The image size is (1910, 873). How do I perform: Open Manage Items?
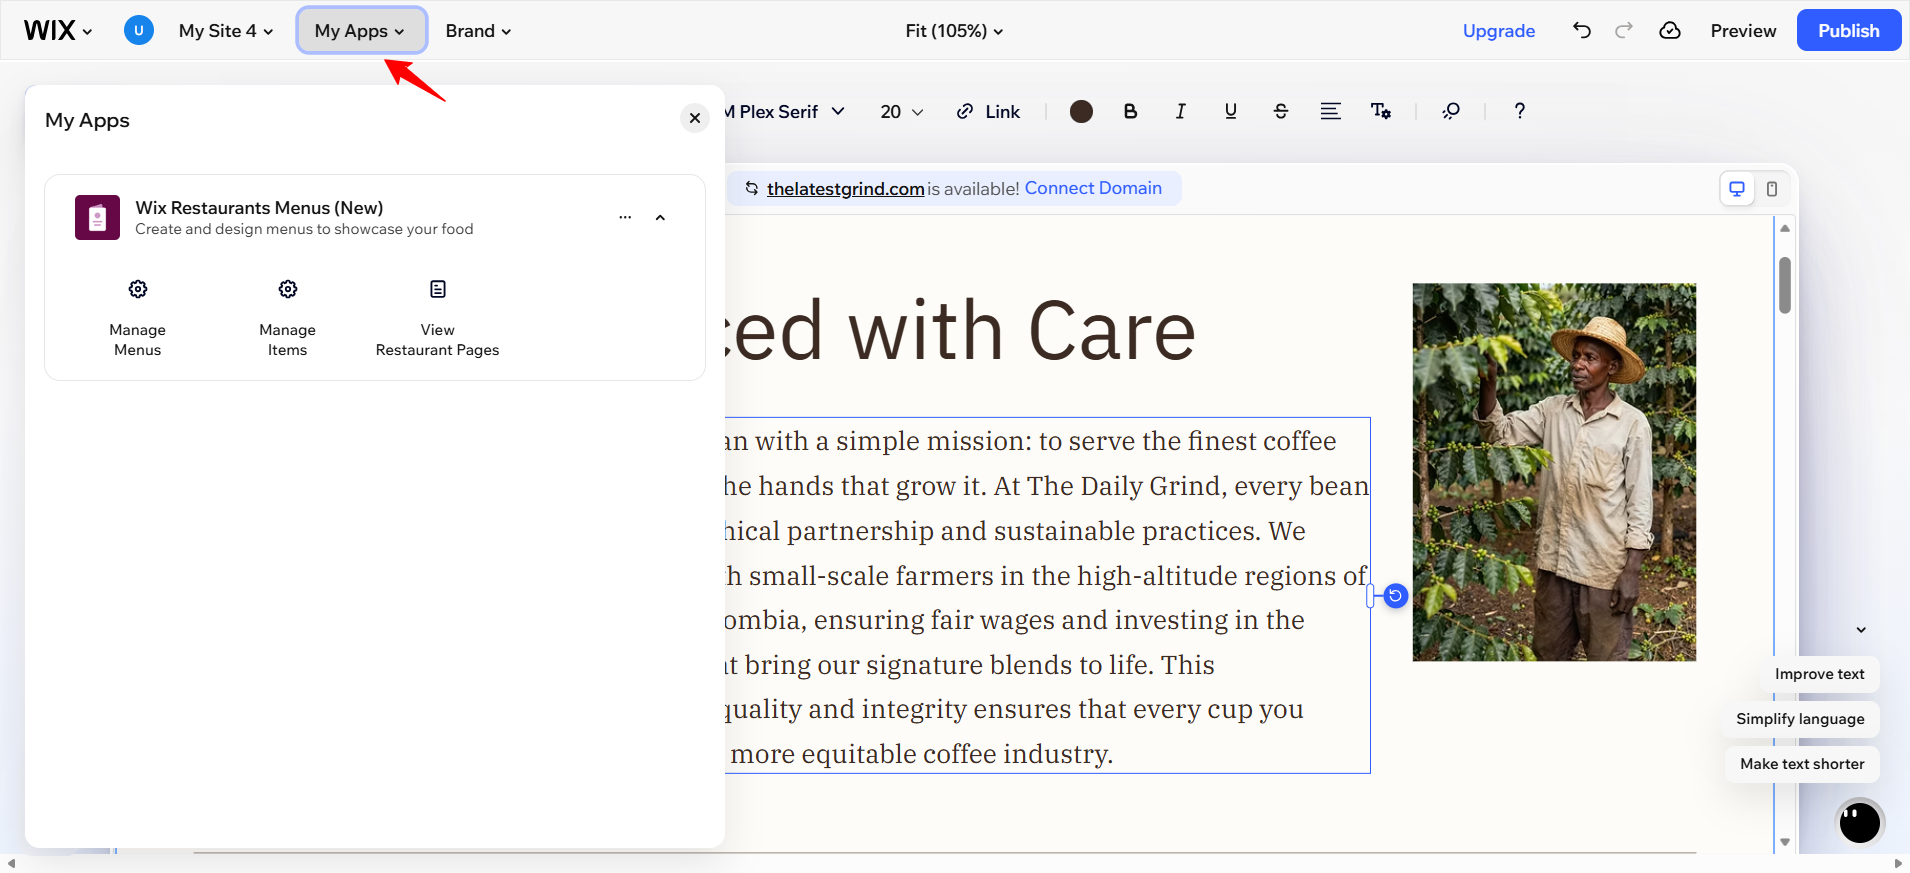coord(288,319)
